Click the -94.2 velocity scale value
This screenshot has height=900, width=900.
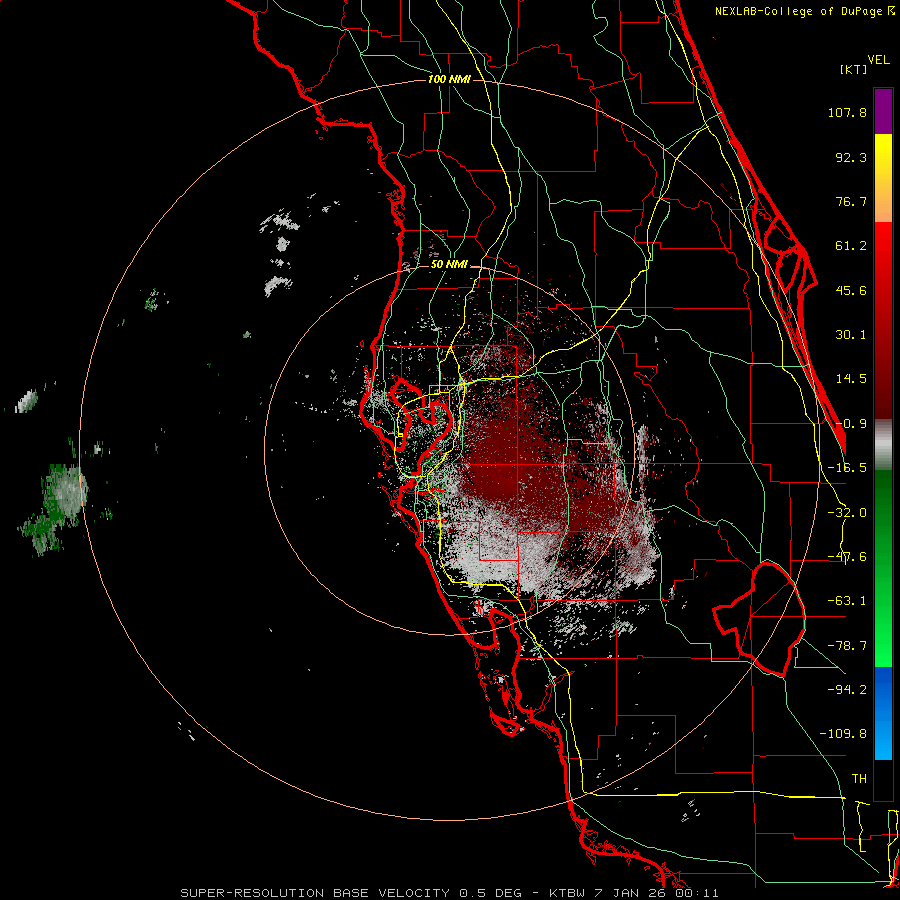(x=847, y=689)
